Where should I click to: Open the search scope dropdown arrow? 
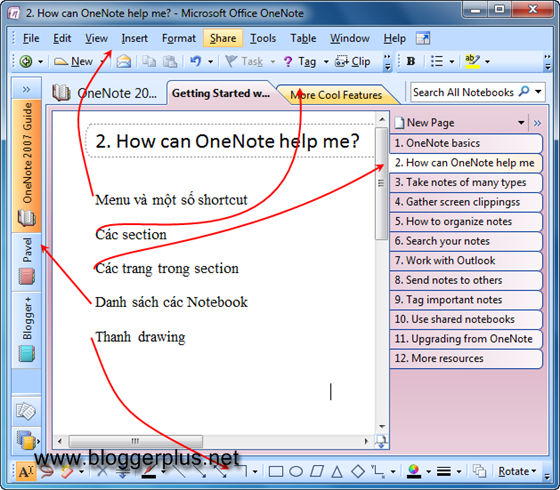(x=538, y=92)
